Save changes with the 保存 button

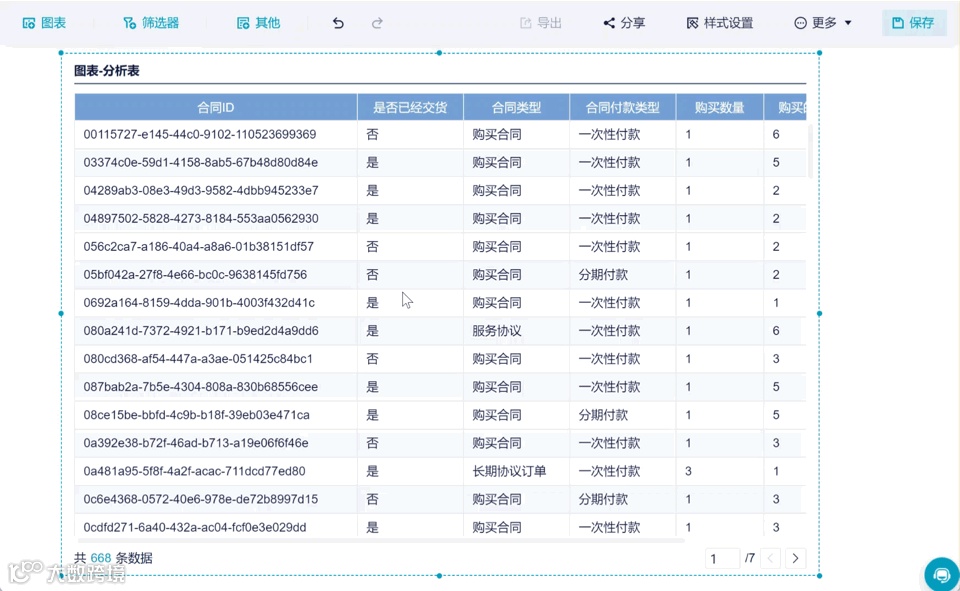click(x=913, y=22)
